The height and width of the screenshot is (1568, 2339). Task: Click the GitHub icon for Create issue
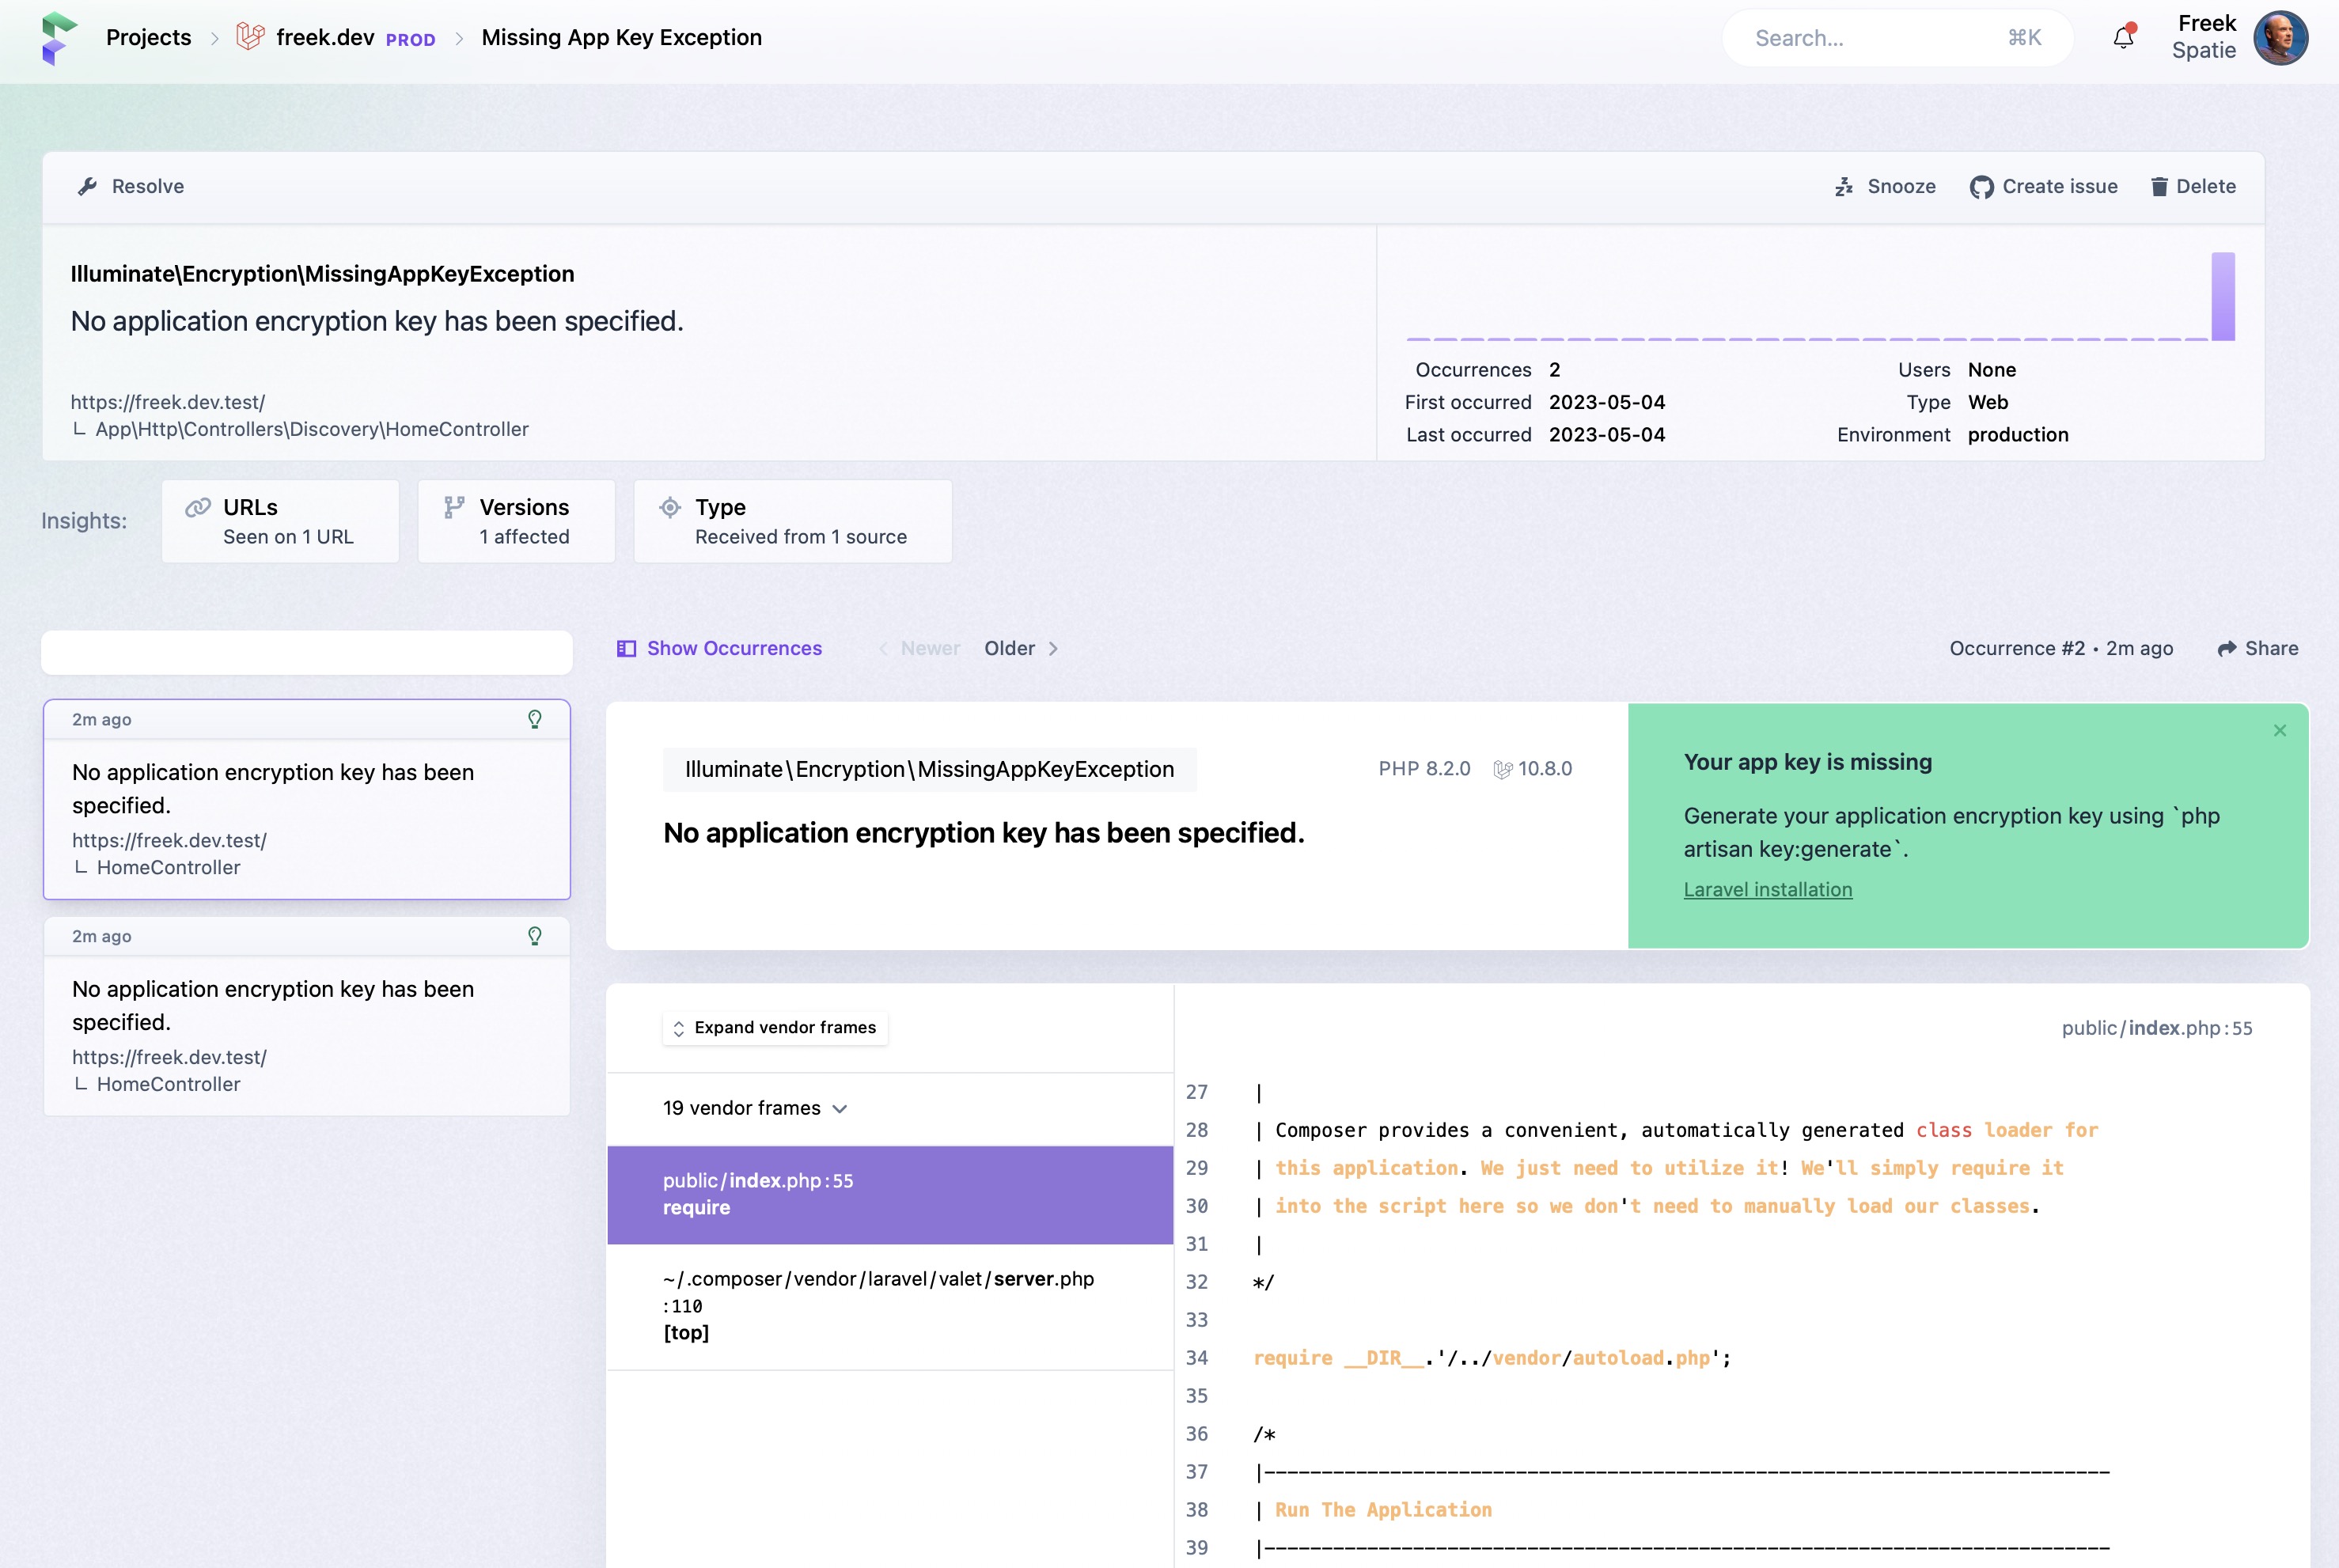(1981, 187)
